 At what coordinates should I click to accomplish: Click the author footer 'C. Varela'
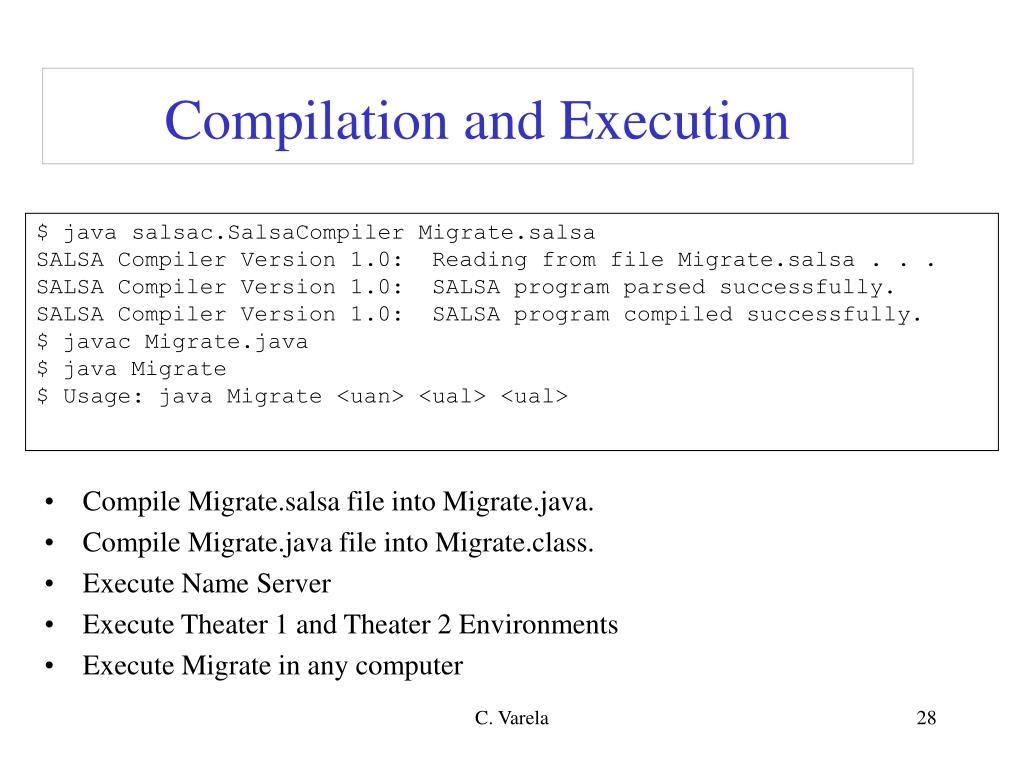[511, 718]
